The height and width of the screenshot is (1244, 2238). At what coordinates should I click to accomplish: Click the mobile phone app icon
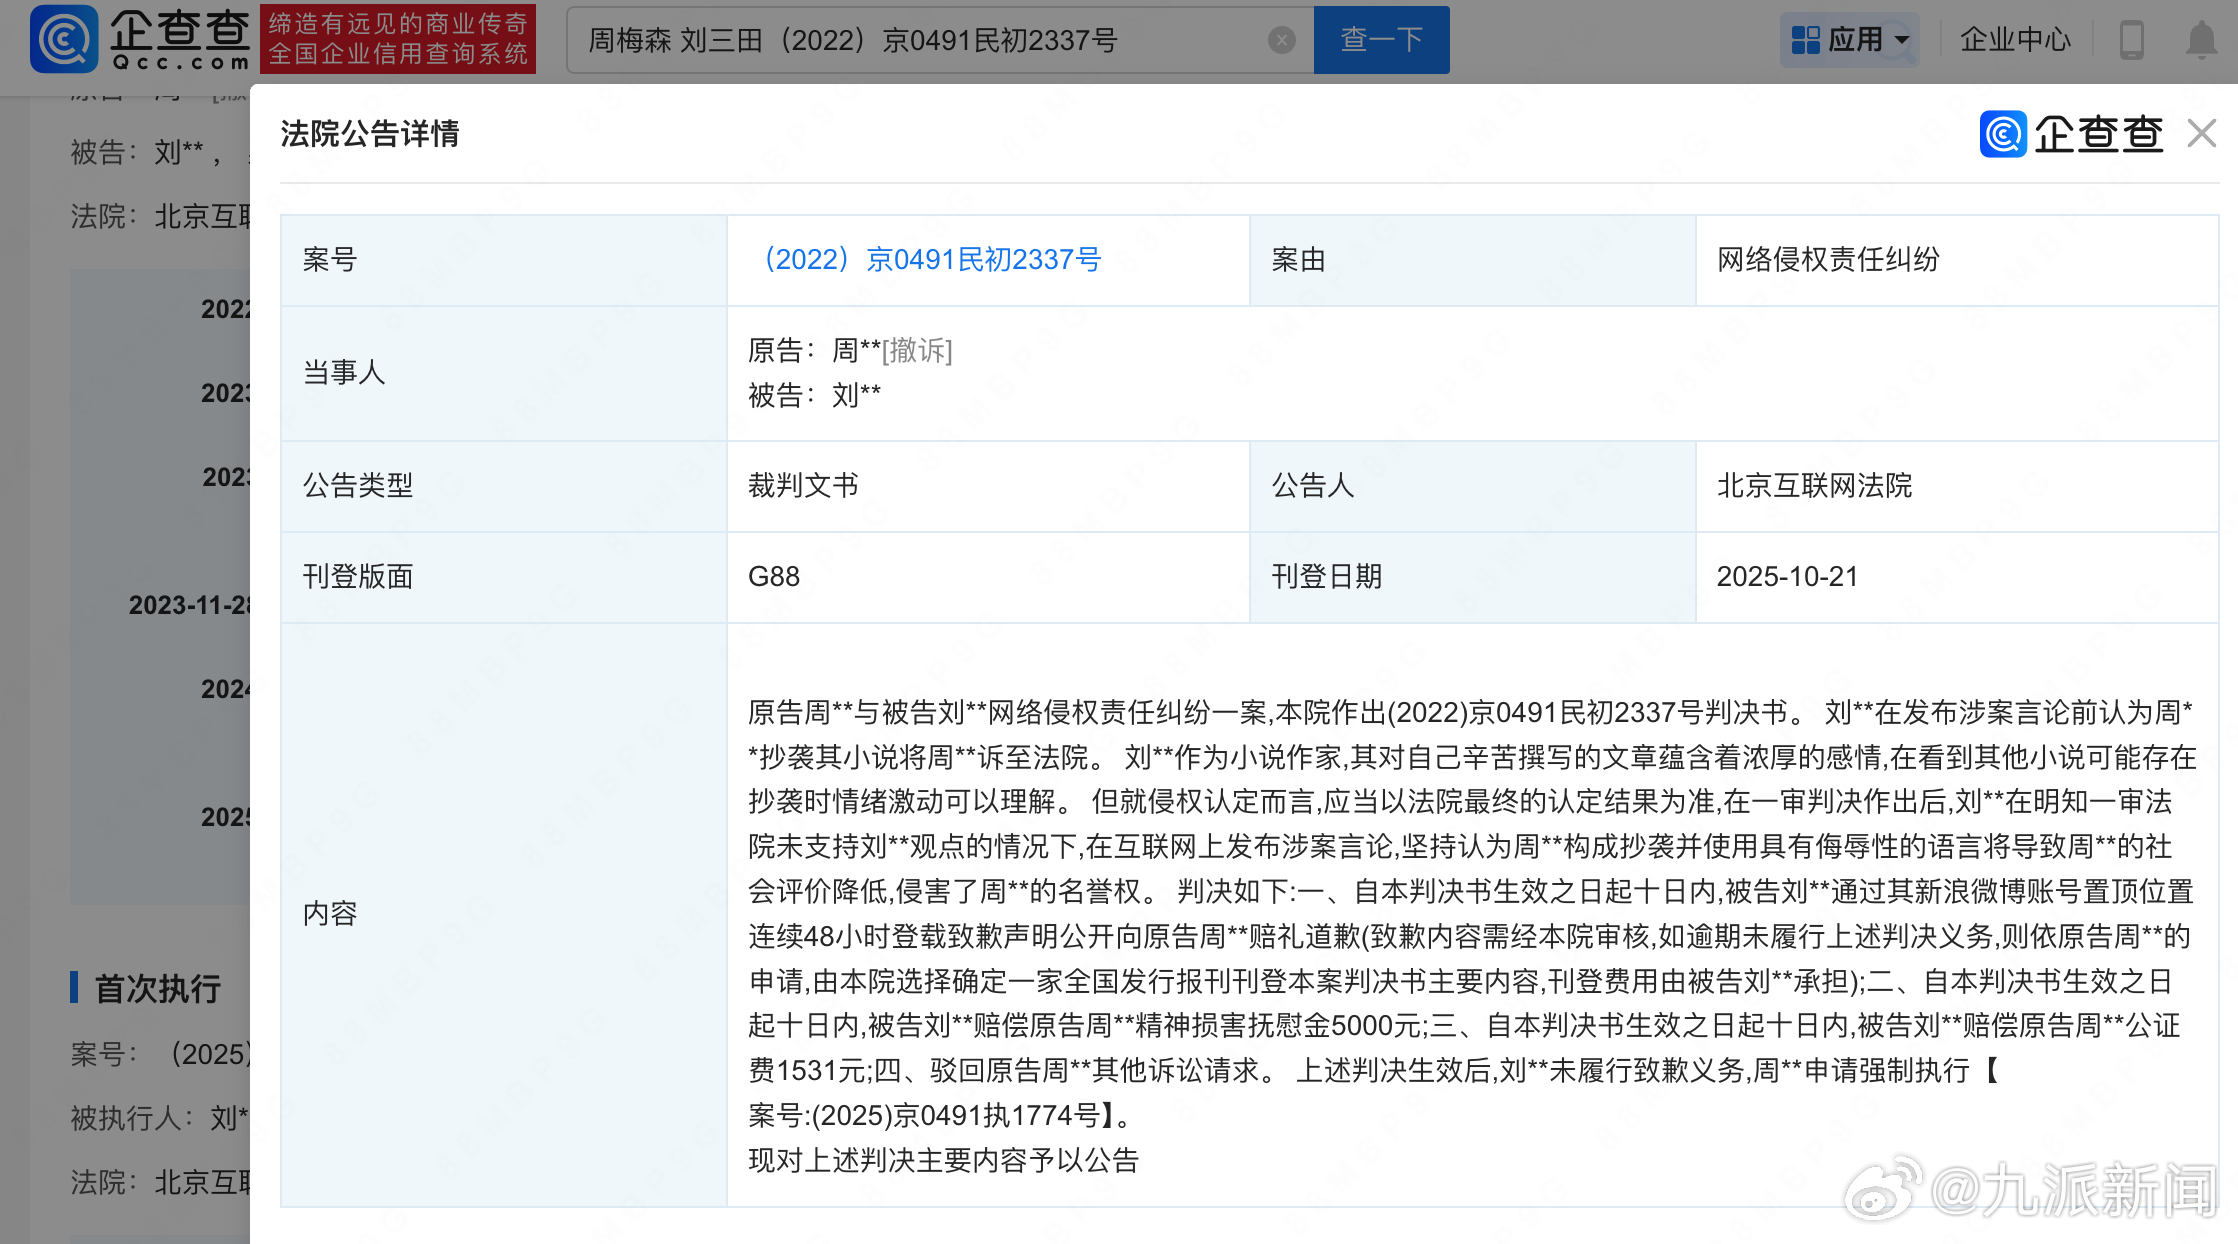tap(2131, 40)
